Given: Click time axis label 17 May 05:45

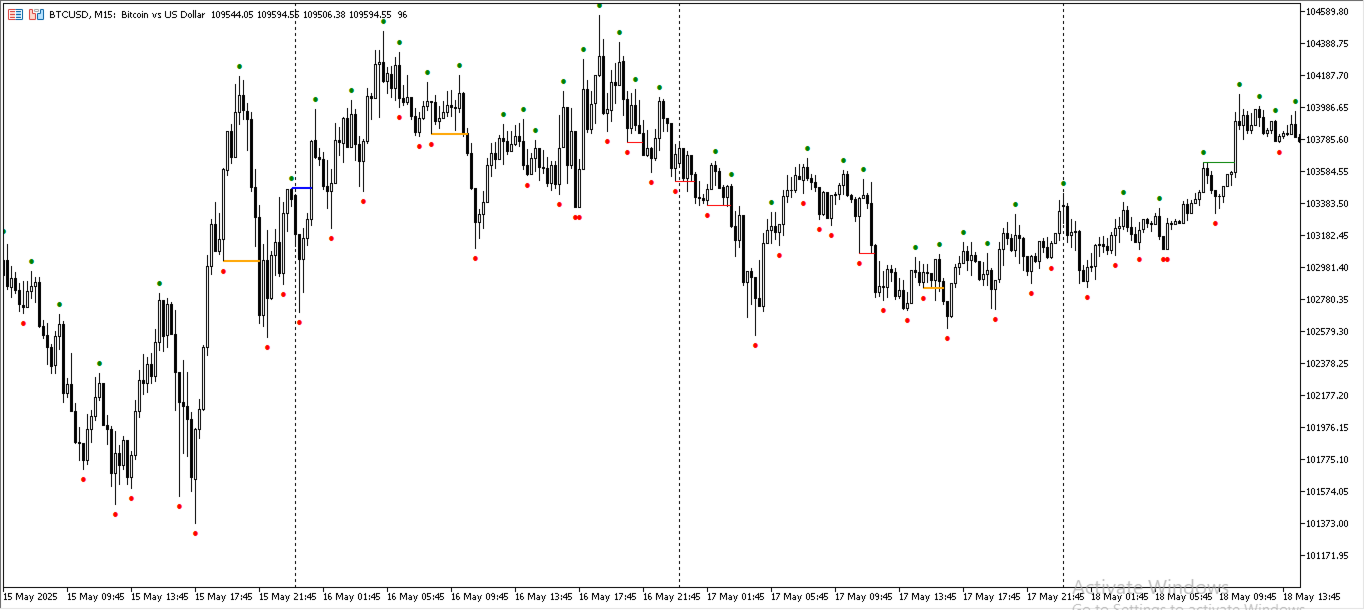Looking at the screenshot, I should pos(800,597).
